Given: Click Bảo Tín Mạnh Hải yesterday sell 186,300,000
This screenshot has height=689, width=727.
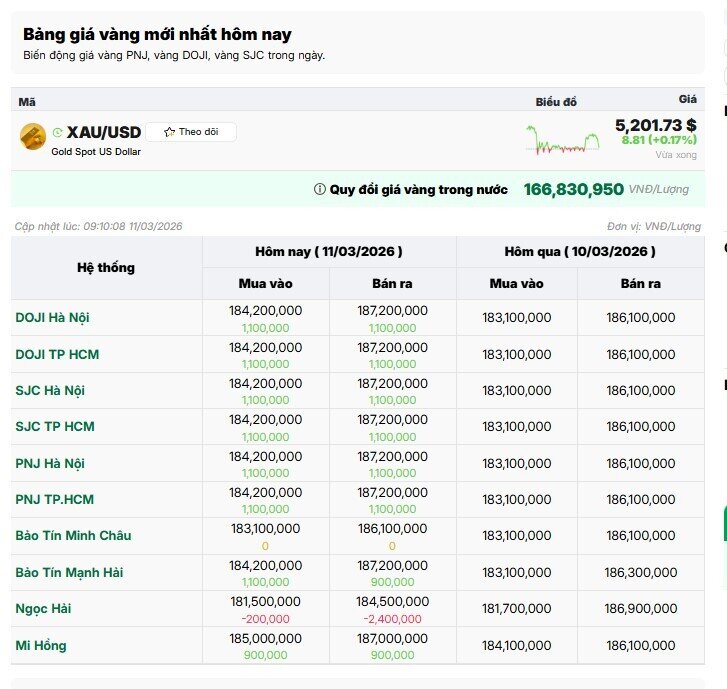Looking at the screenshot, I should coord(641,573).
